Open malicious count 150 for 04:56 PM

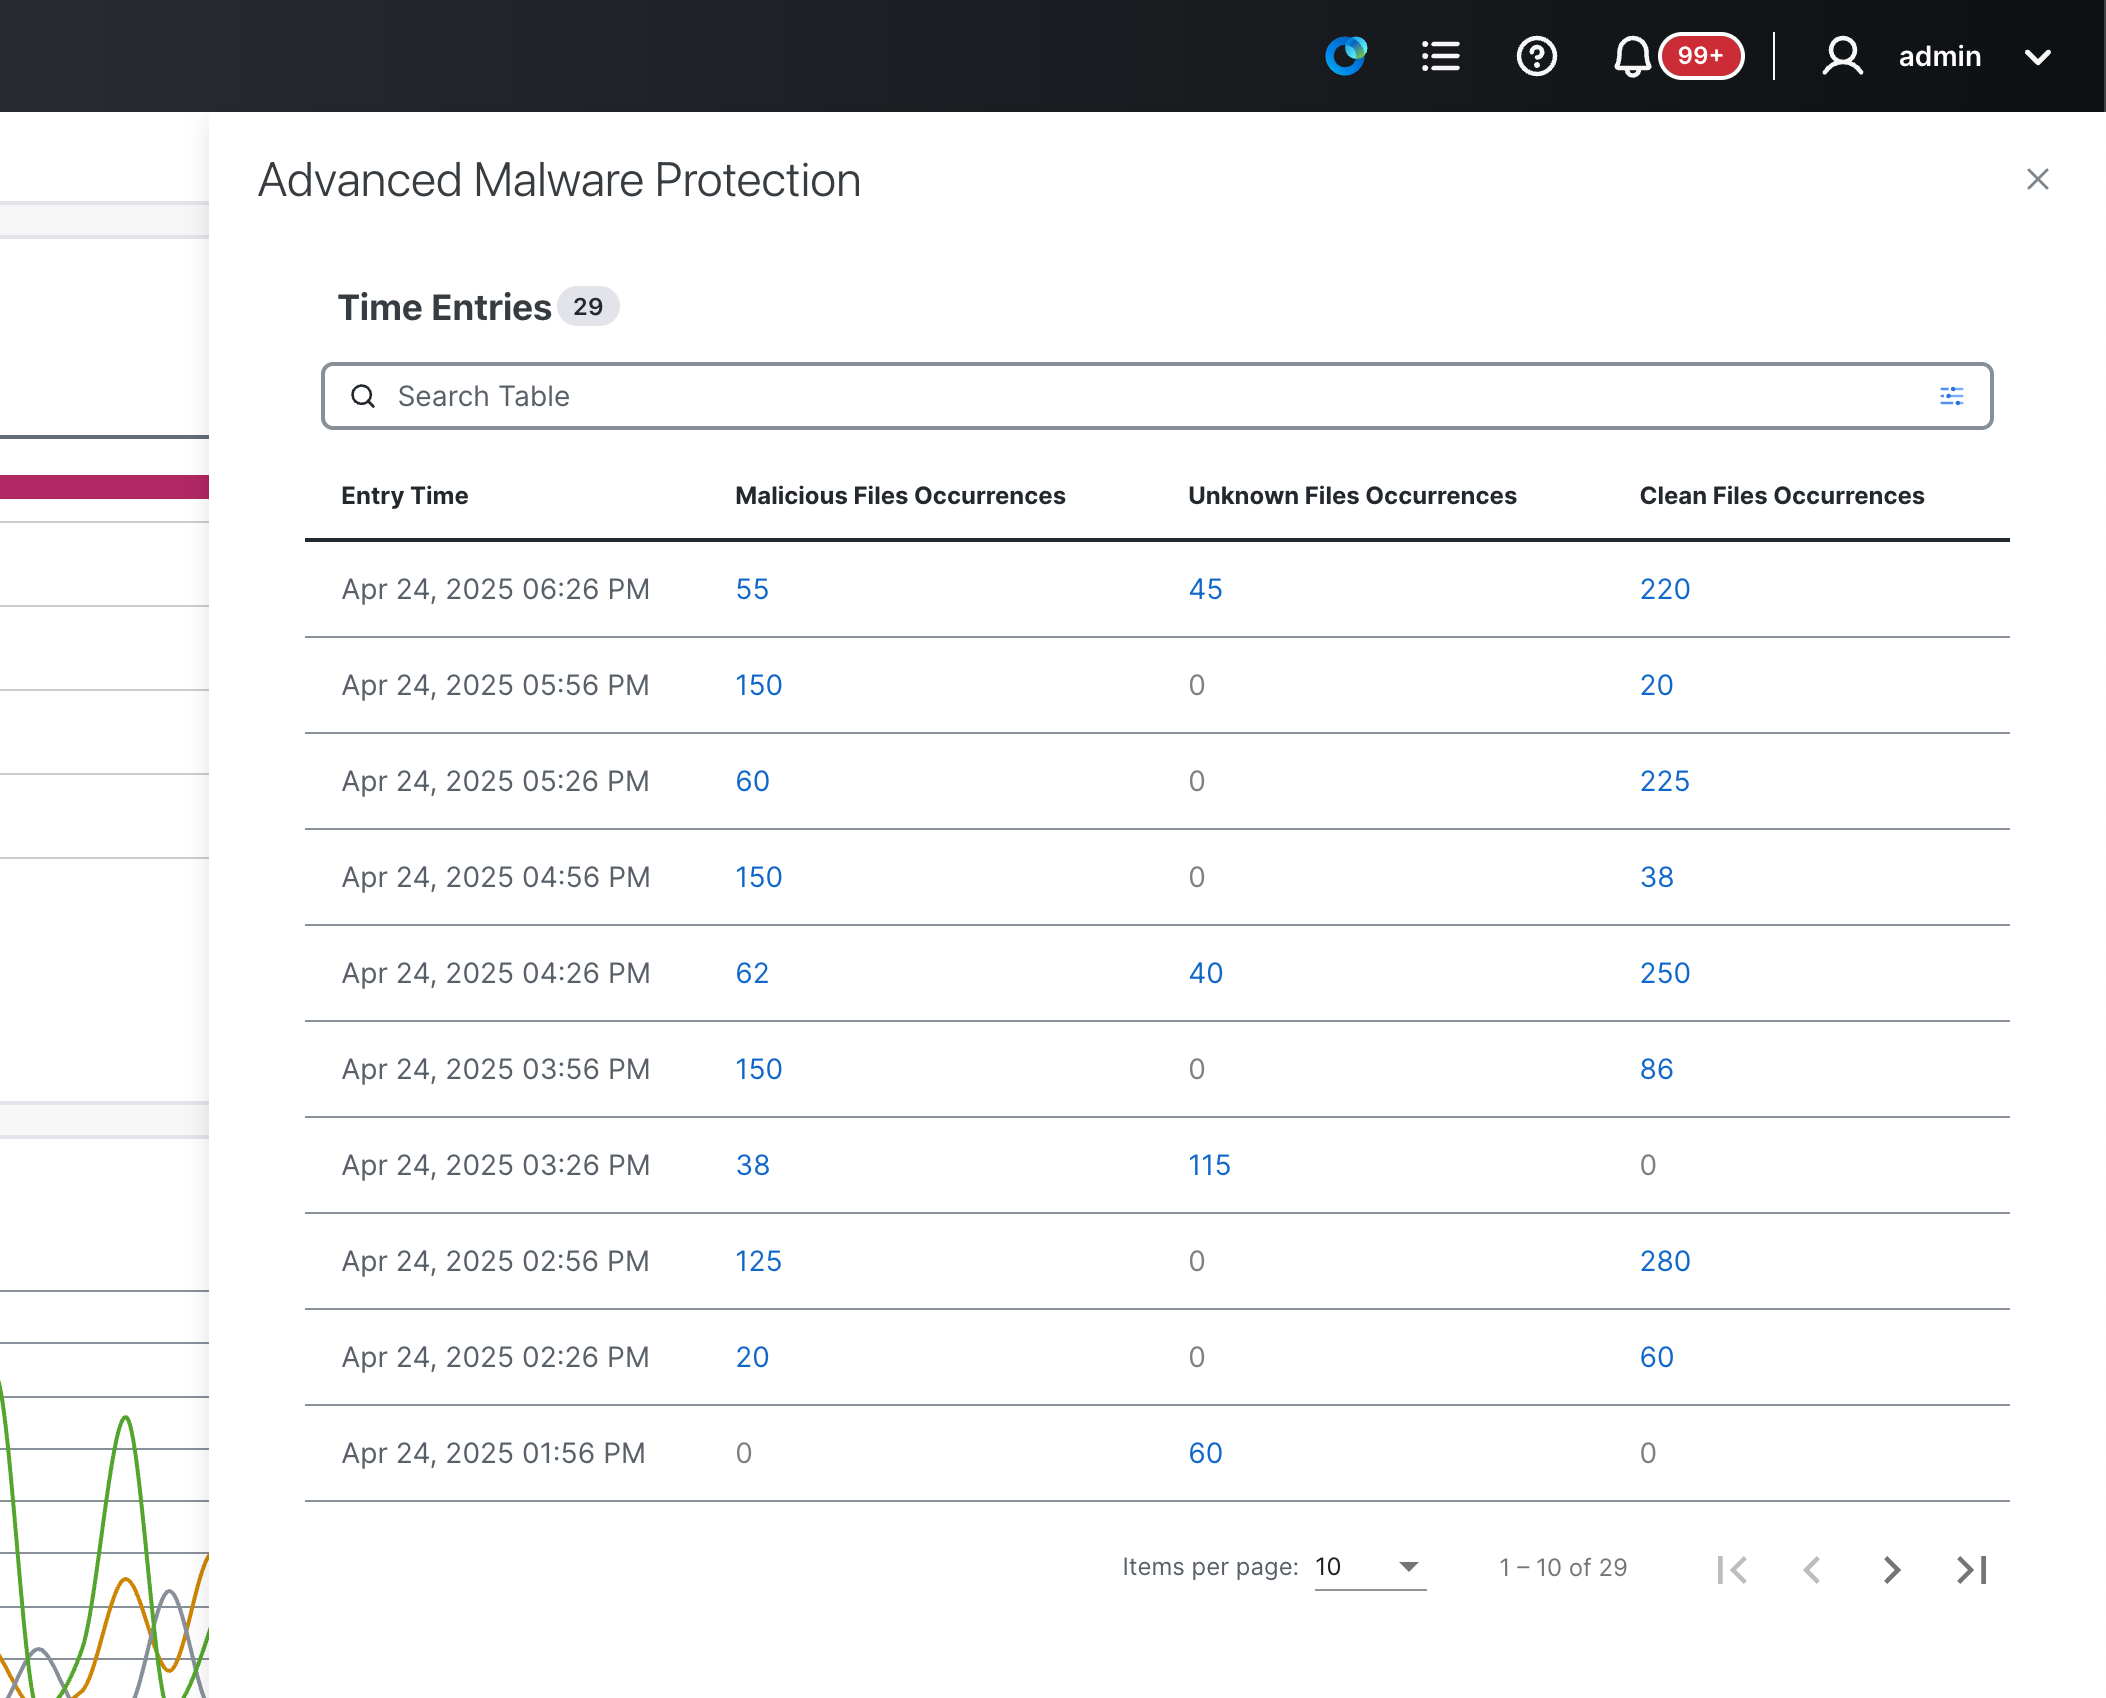pos(759,877)
